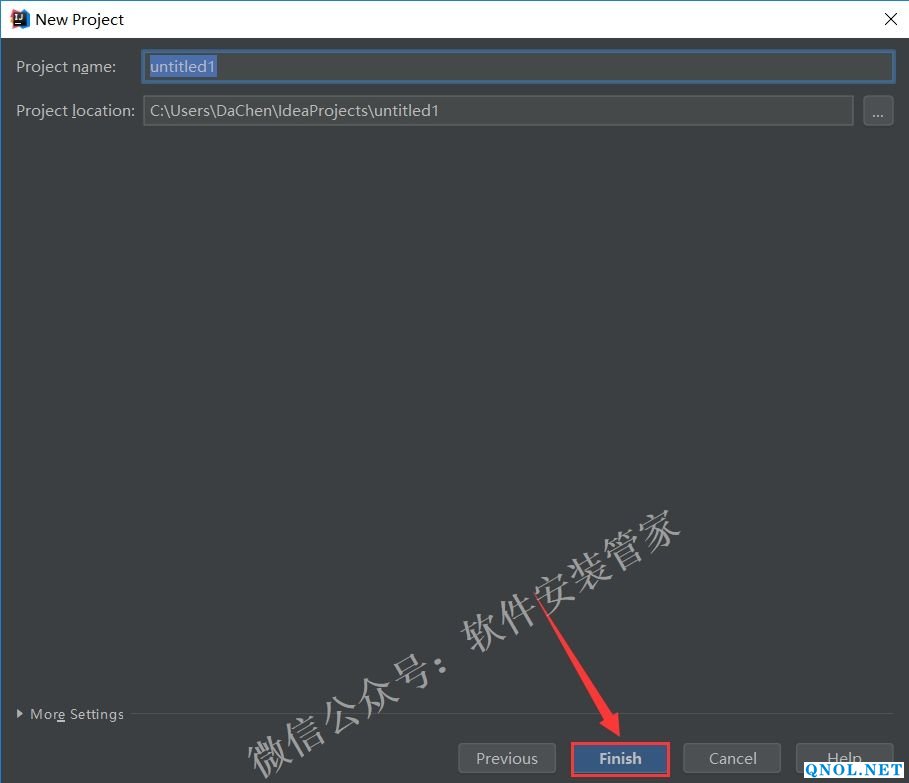
Task: Close the New Project dialog
Action: [890, 19]
